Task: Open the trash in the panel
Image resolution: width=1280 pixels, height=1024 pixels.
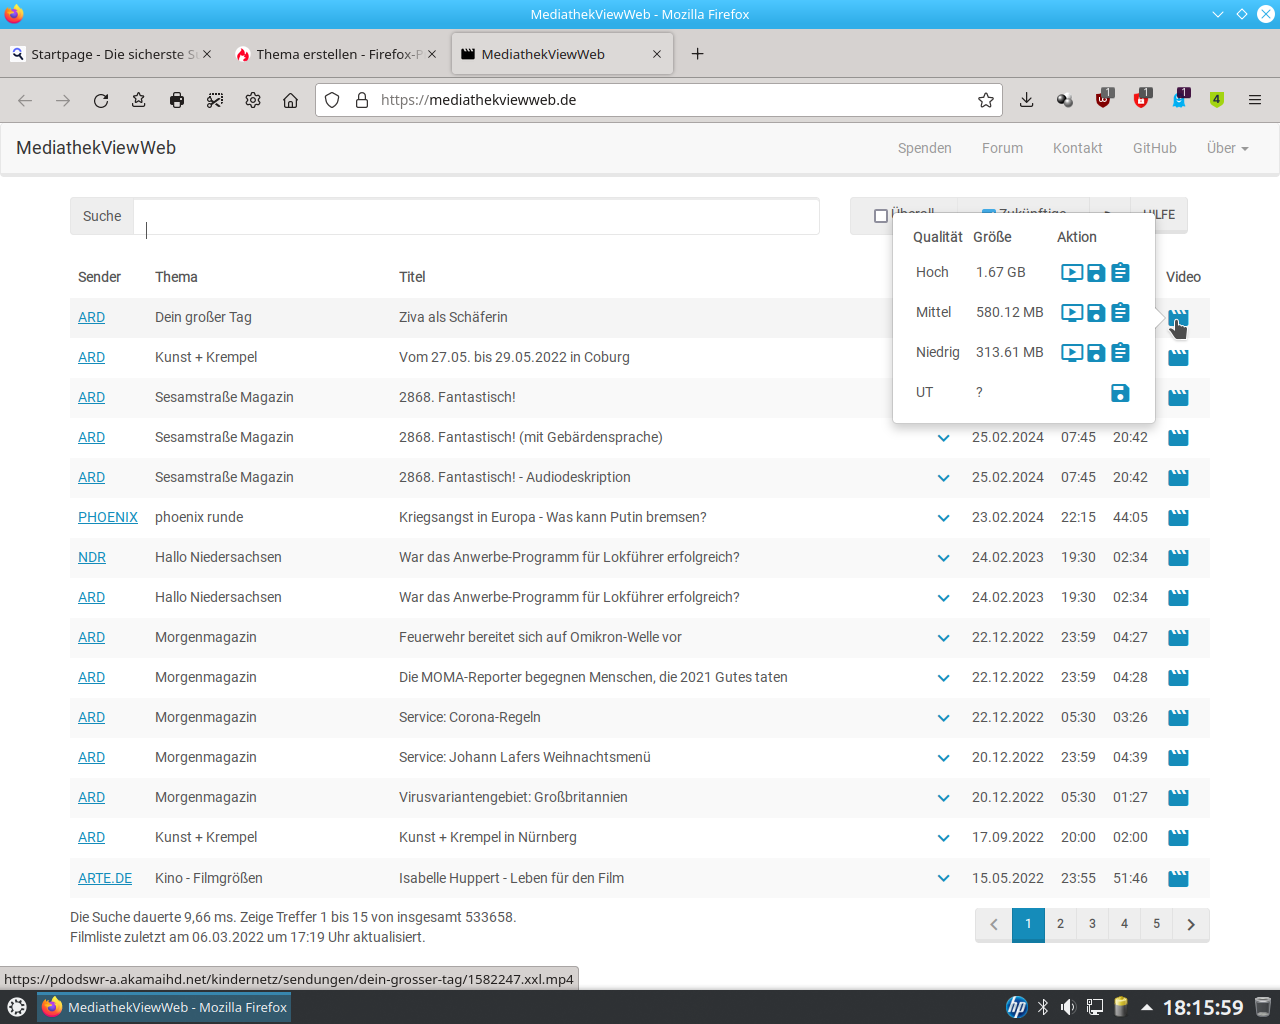Action: coord(1263,1007)
